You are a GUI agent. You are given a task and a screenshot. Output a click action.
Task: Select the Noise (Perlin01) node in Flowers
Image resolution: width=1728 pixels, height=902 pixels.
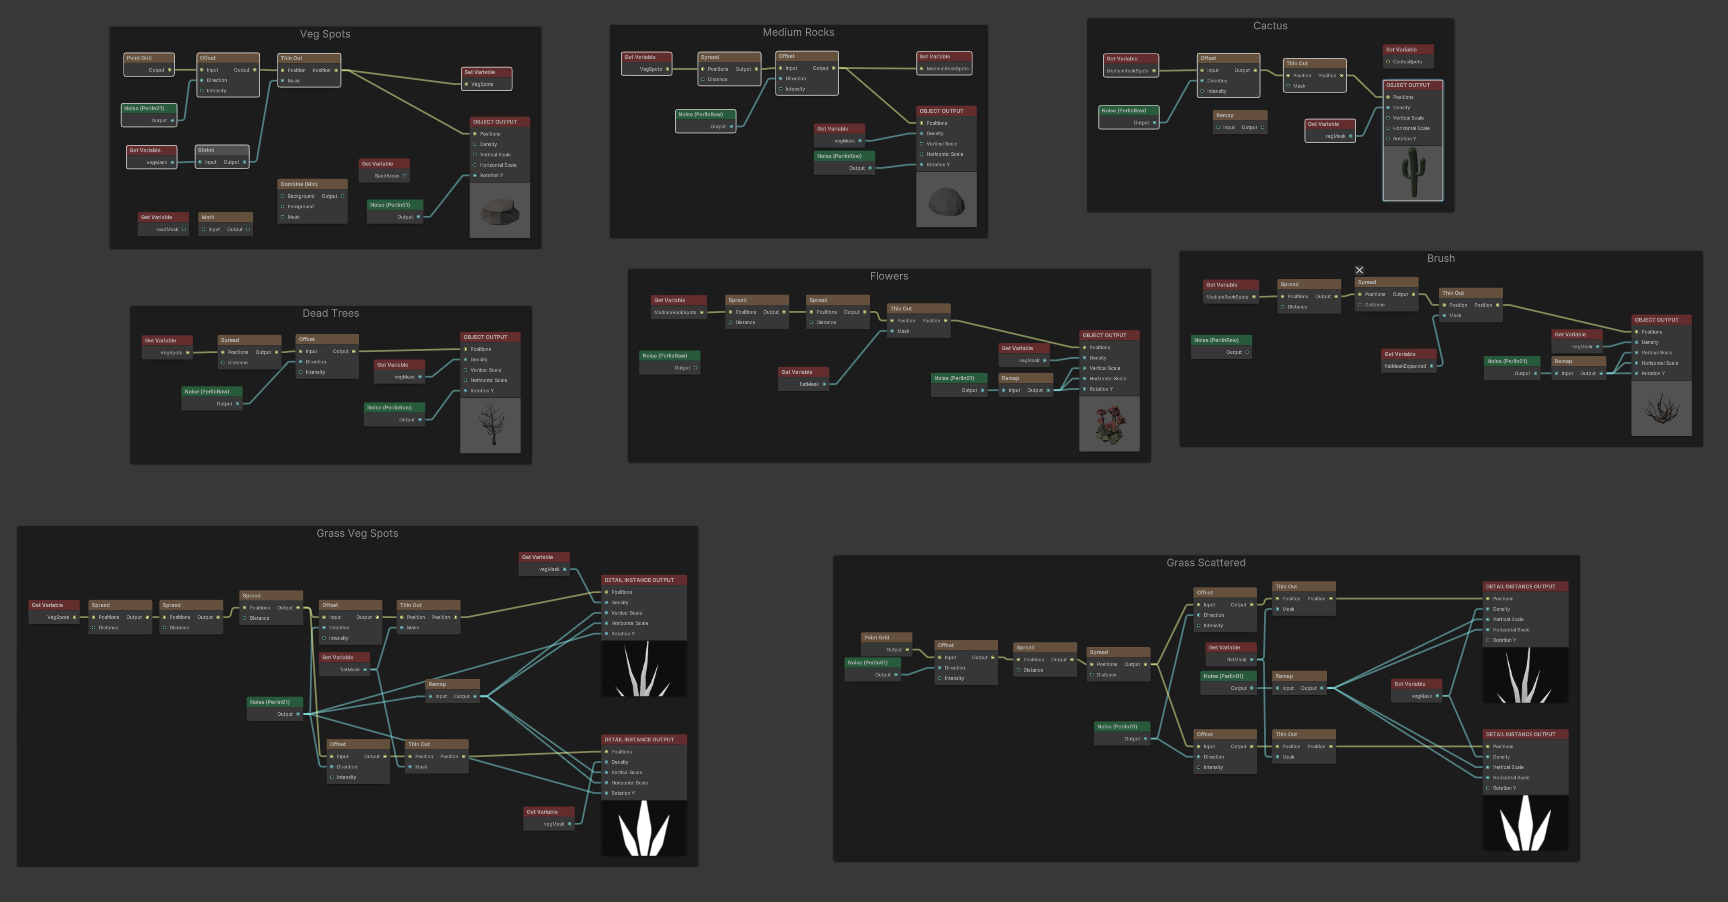coord(959,384)
